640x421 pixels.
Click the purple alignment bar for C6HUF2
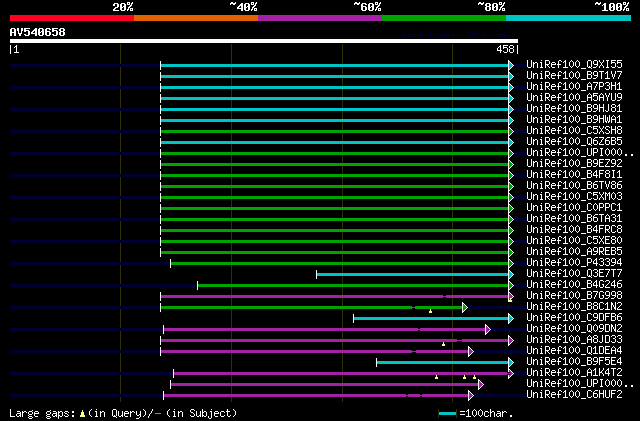(x=316, y=396)
